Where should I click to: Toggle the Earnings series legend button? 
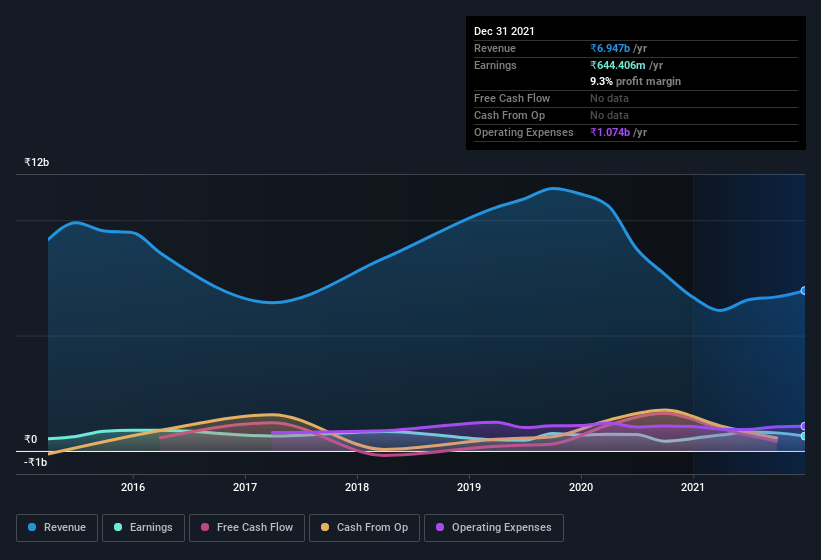coord(143,528)
